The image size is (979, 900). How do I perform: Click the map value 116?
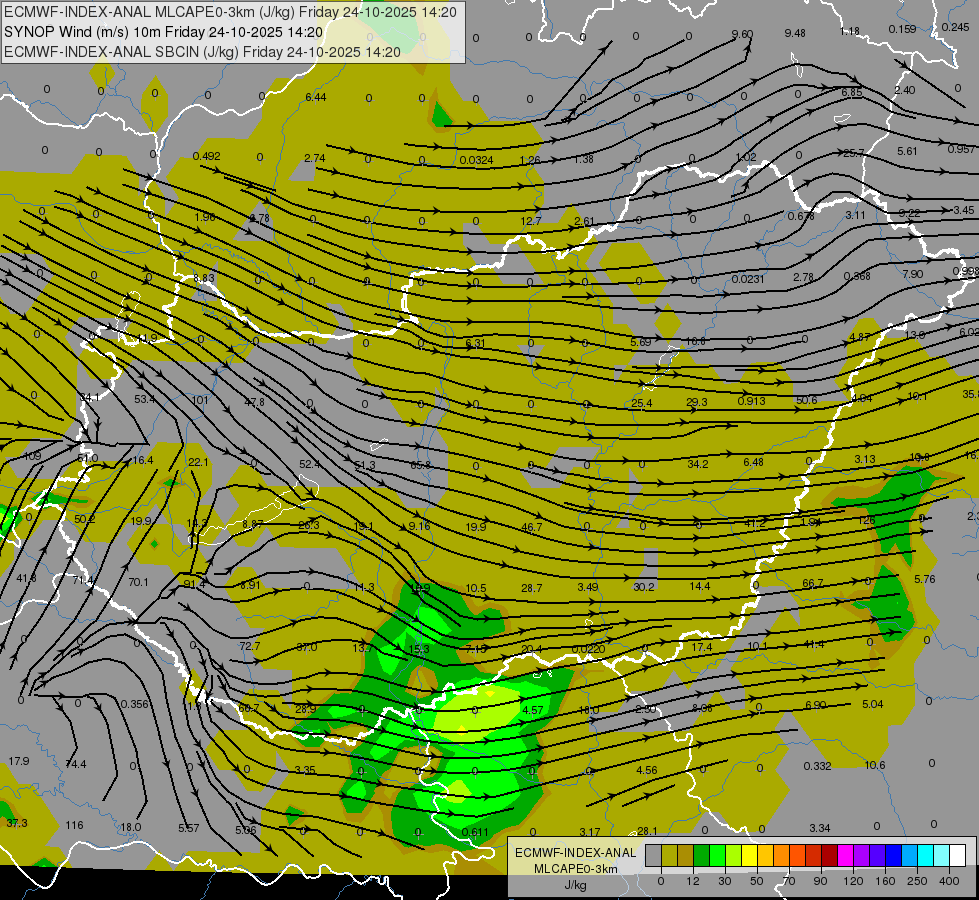pos(74,825)
